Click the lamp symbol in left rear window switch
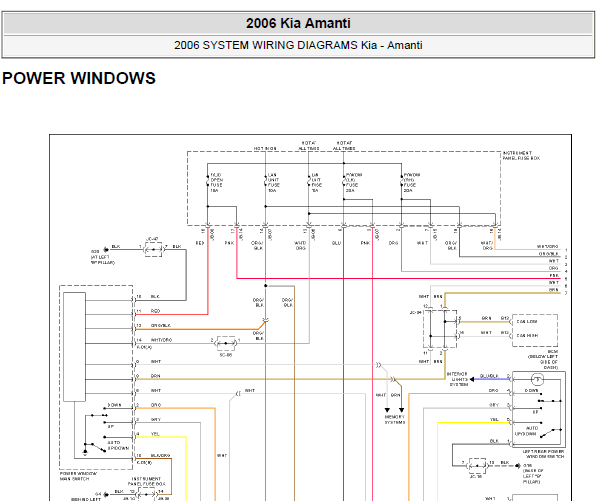This screenshot has height=501, width=596. coord(537,379)
